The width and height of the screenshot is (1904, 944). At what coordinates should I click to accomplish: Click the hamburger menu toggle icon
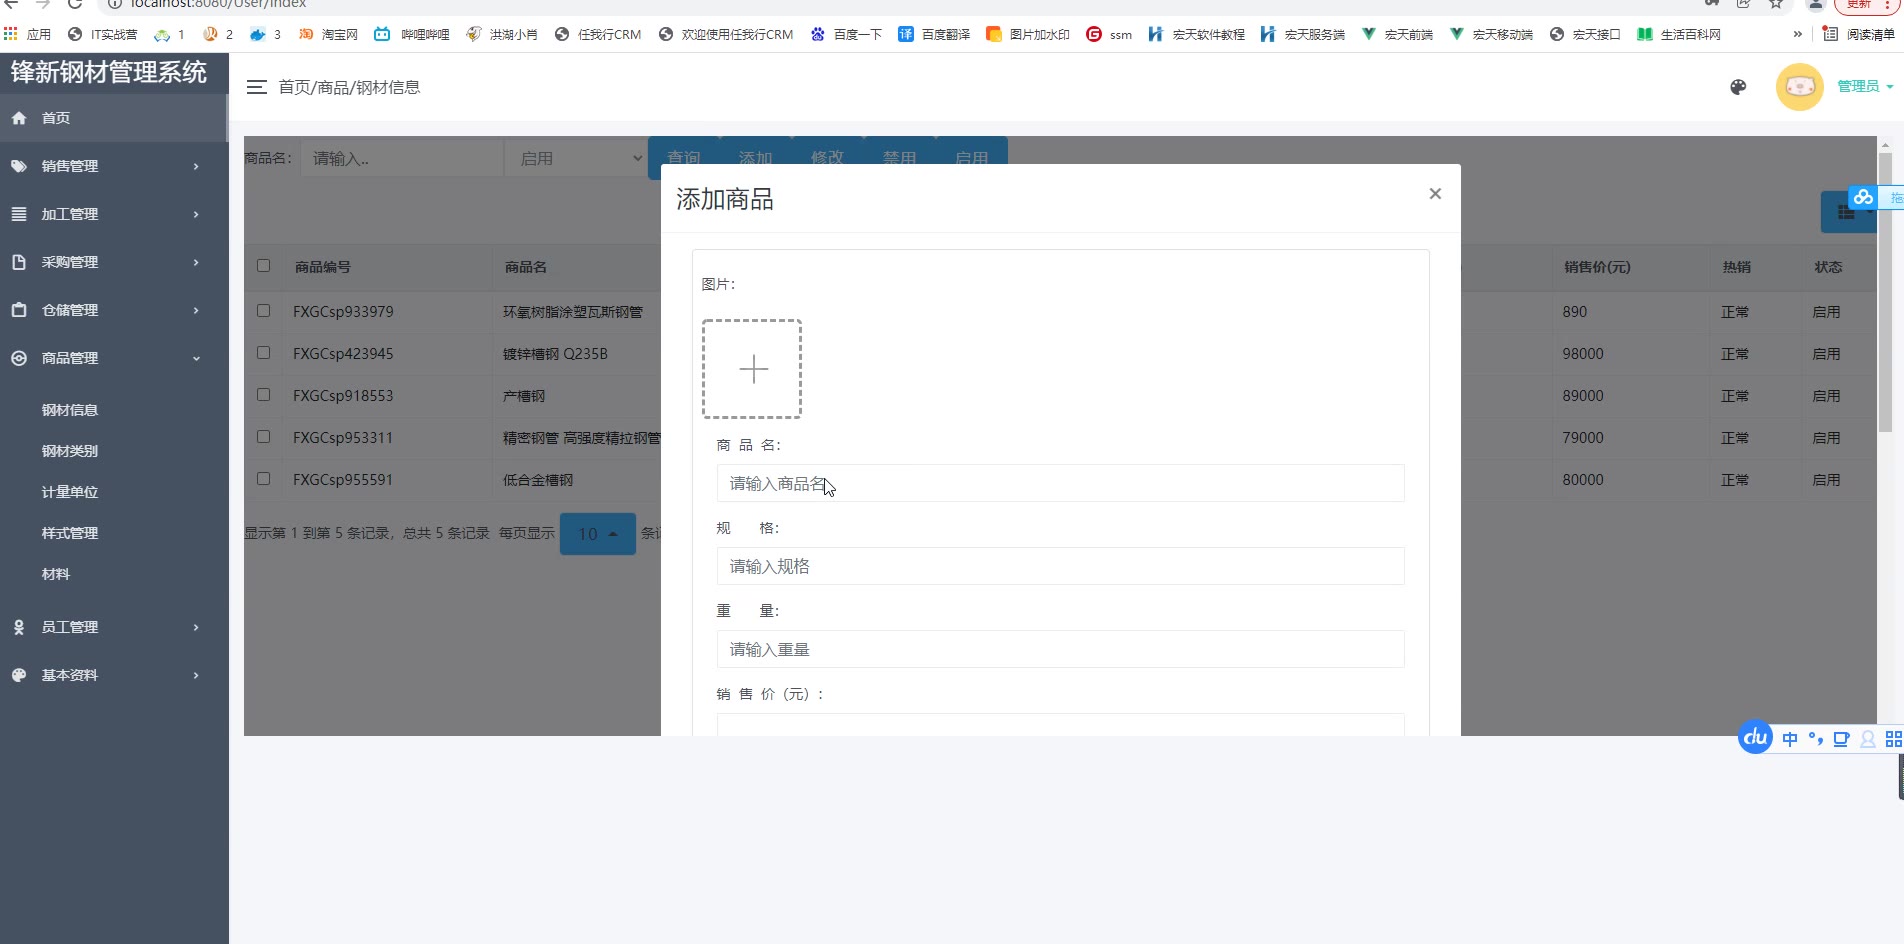pyautogui.click(x=256, y=87)
